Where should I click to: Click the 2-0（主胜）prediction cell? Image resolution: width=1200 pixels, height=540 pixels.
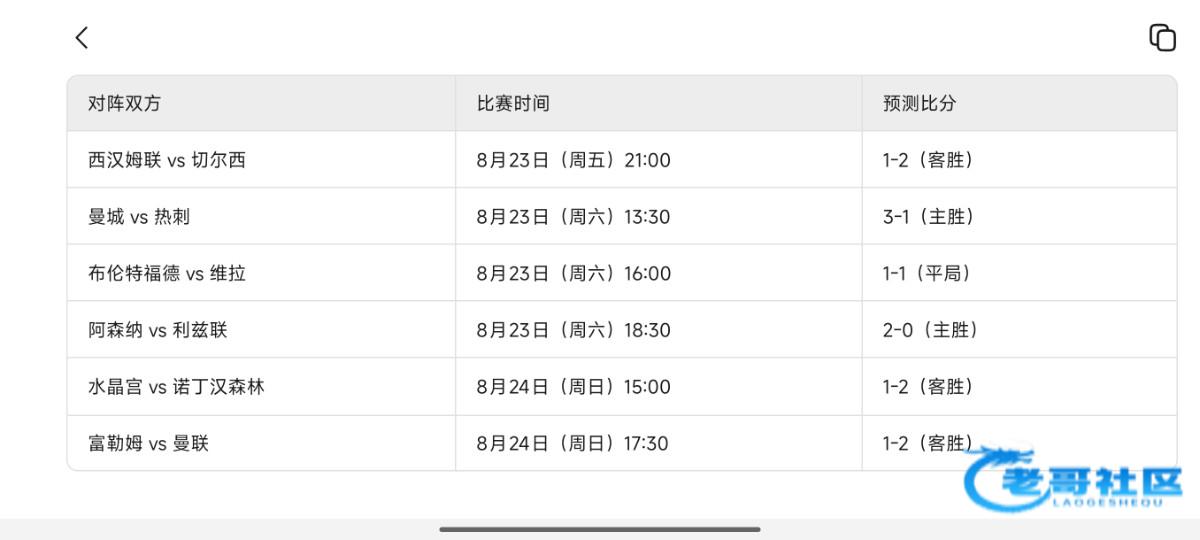(931, 330)
